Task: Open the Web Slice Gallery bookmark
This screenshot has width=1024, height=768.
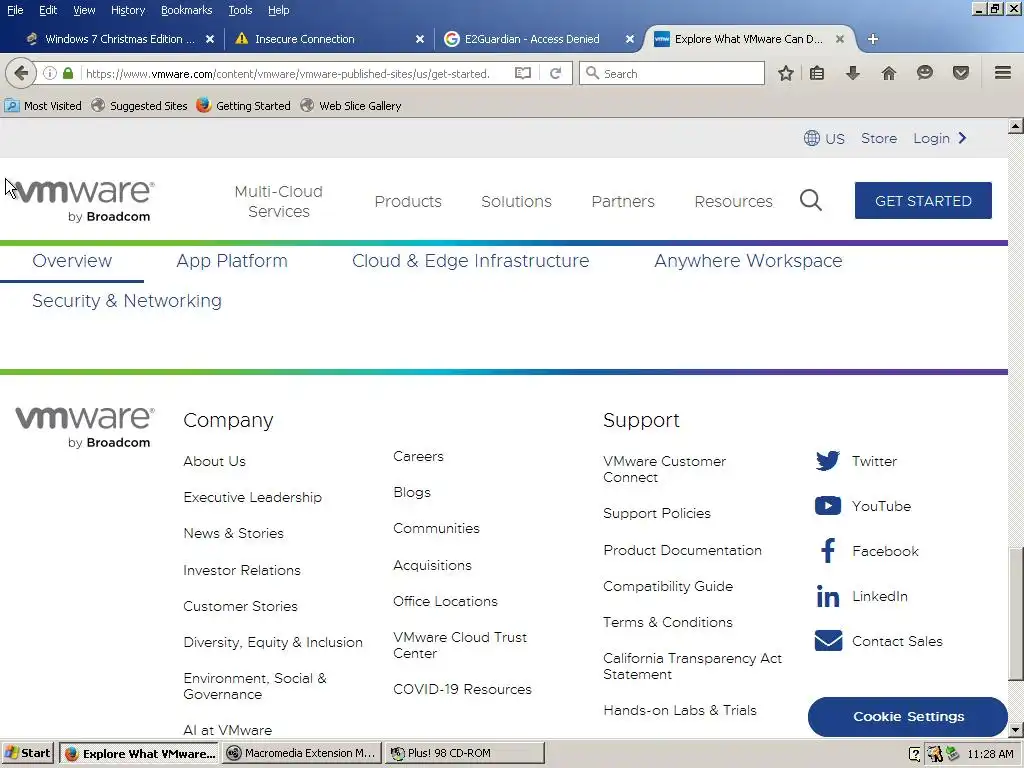Action: [351, 106]
